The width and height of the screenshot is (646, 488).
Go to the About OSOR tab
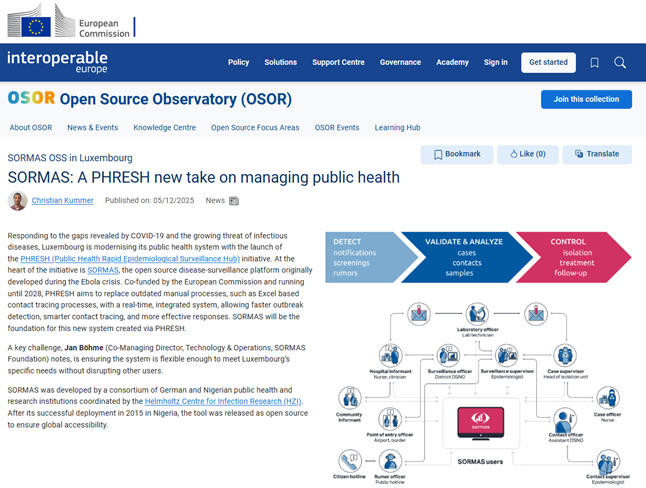(31, 128)
